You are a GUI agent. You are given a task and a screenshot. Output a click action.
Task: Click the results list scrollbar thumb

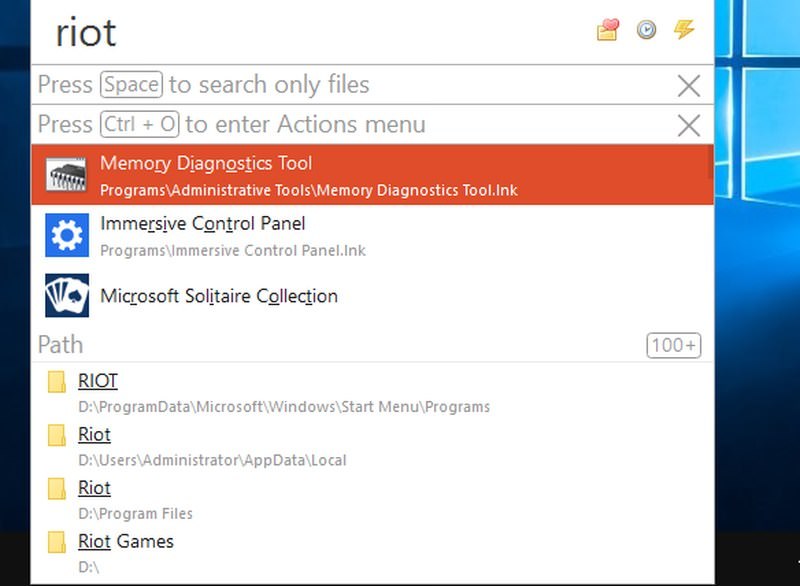coord(710,162)
